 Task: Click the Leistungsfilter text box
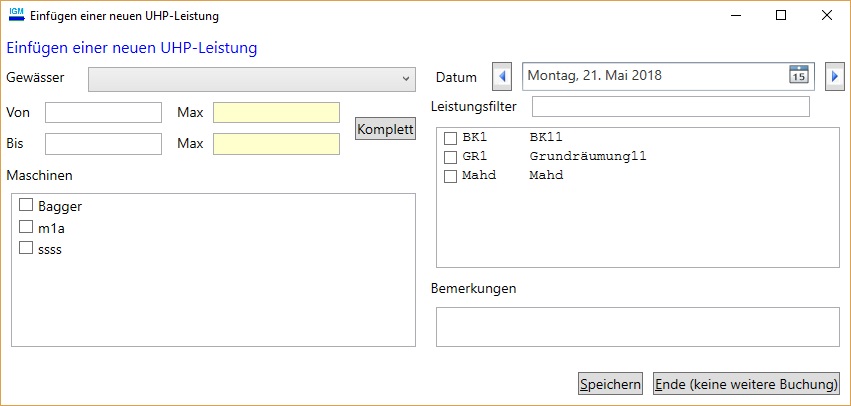tap(670, 107)
